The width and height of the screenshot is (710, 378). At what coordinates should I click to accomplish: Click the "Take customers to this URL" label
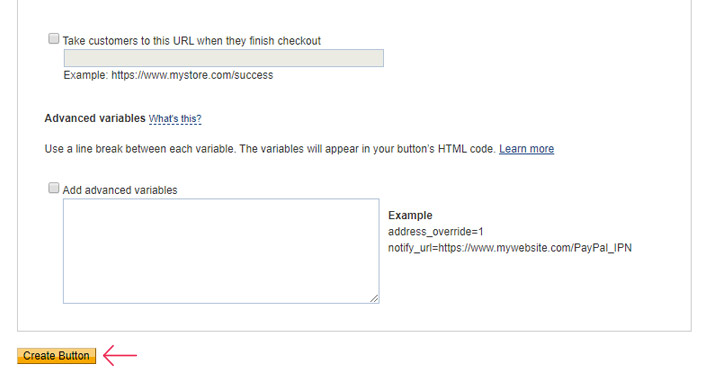click(192, 41)
